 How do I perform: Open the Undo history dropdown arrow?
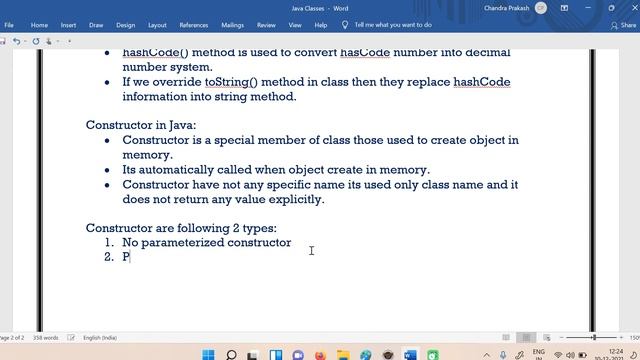click(25, 41)
